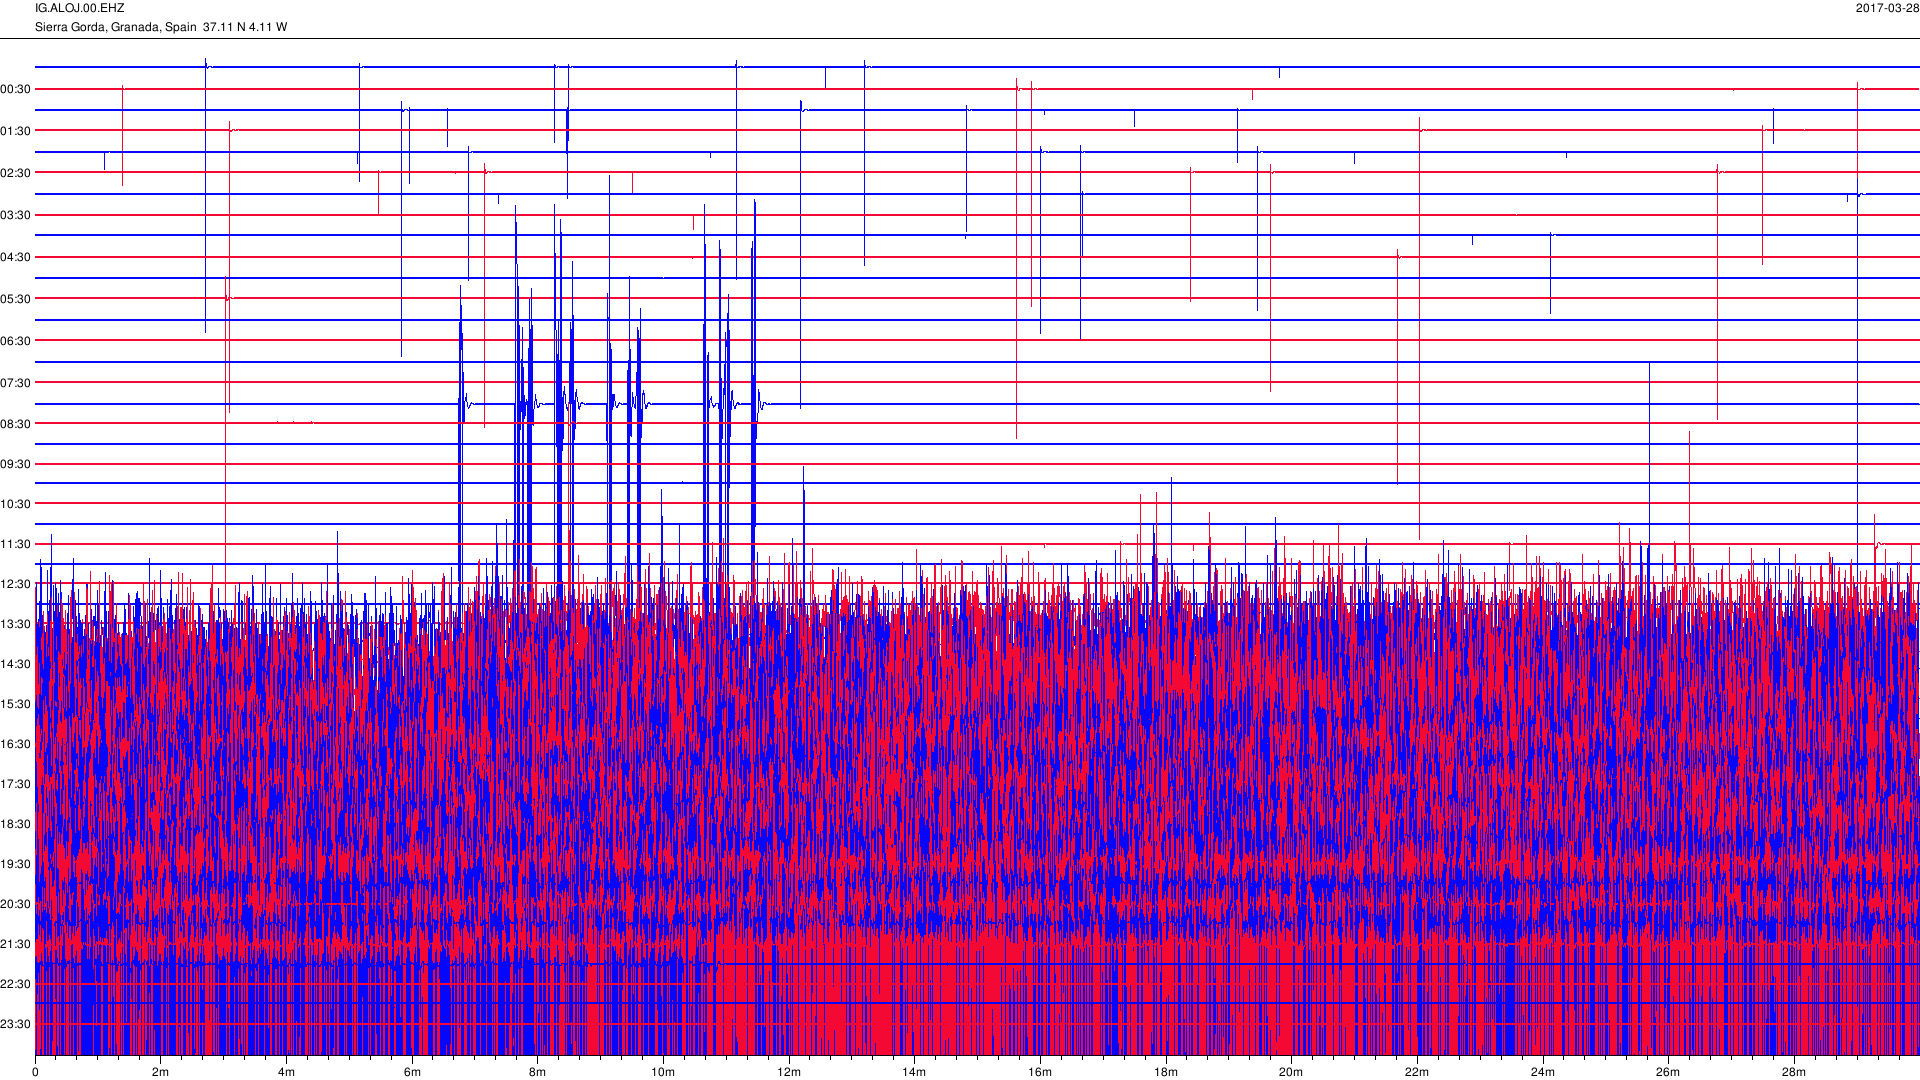Image resolution: width=1920 pixels, height=1080 pixels.
Task: Click the 01:30 time axis label
Action: [x=16, y=131]
